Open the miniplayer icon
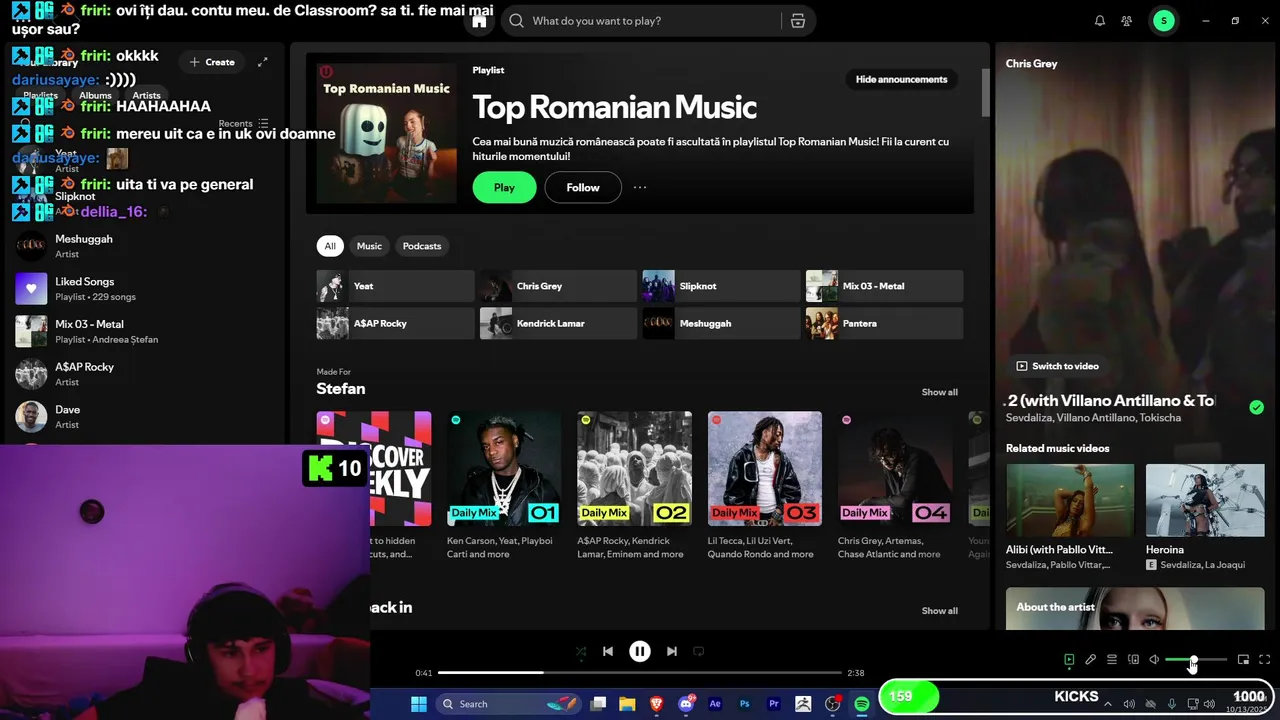Image resolution: width=1280 pixels, height=720 pixels. (x=1243, y=659)
